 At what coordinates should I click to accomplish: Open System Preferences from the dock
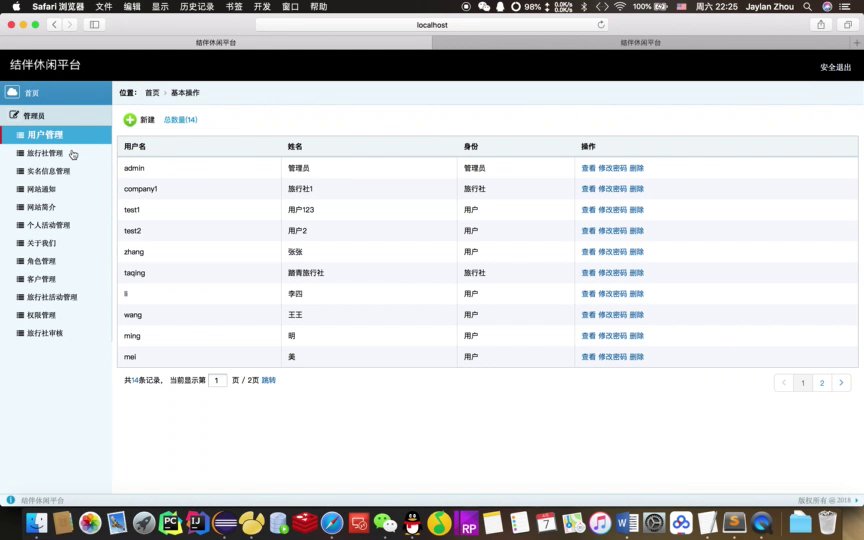tap(654, 523)
